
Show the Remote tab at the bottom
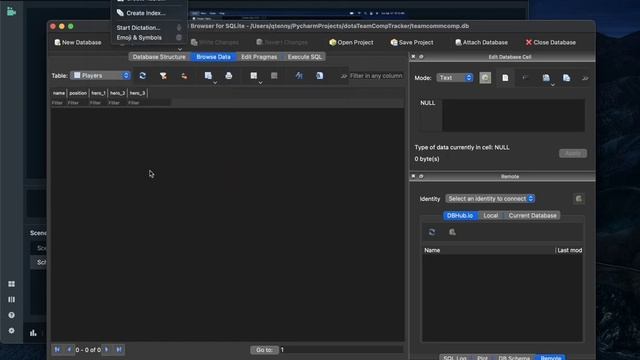[550, 358]
